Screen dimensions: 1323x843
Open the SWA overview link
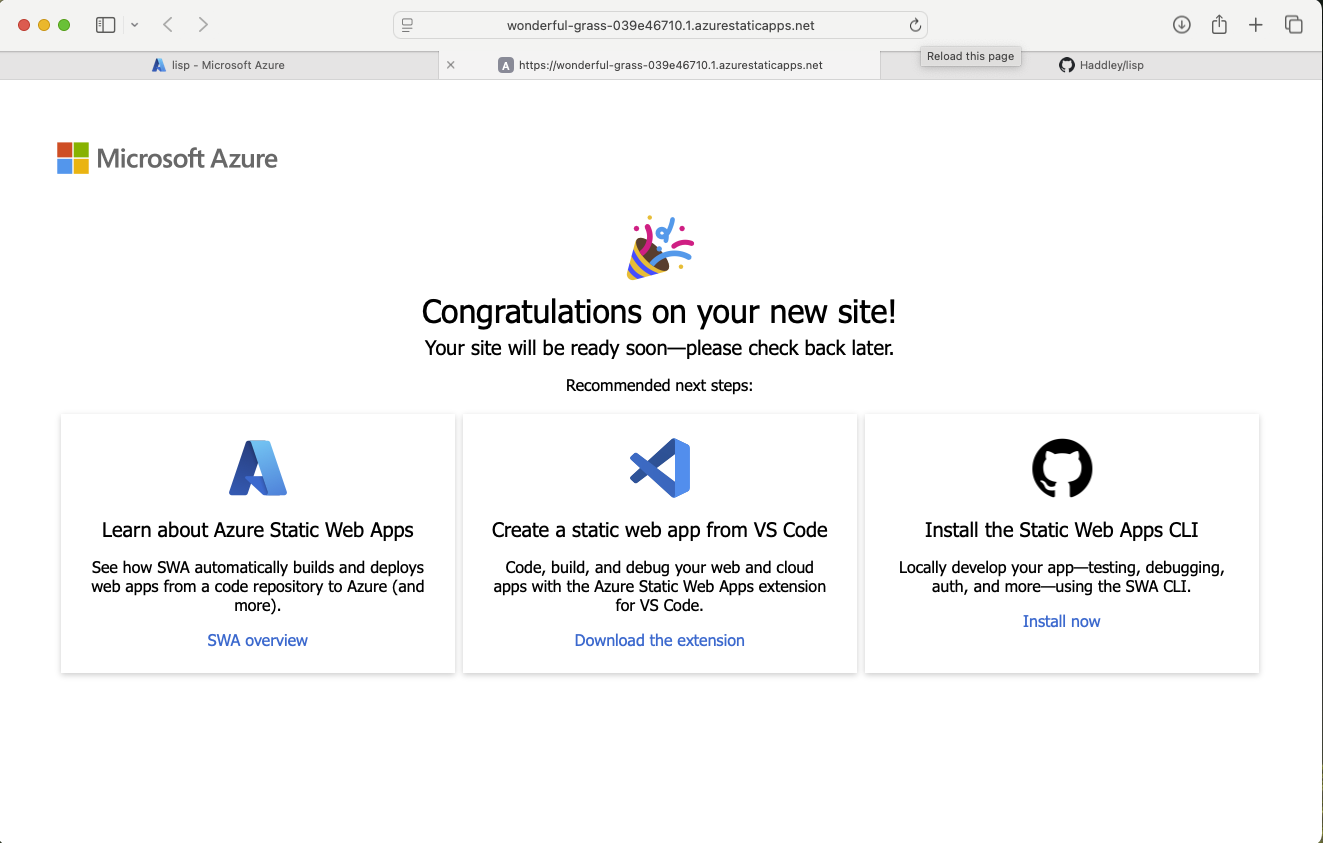coord(257,640)
